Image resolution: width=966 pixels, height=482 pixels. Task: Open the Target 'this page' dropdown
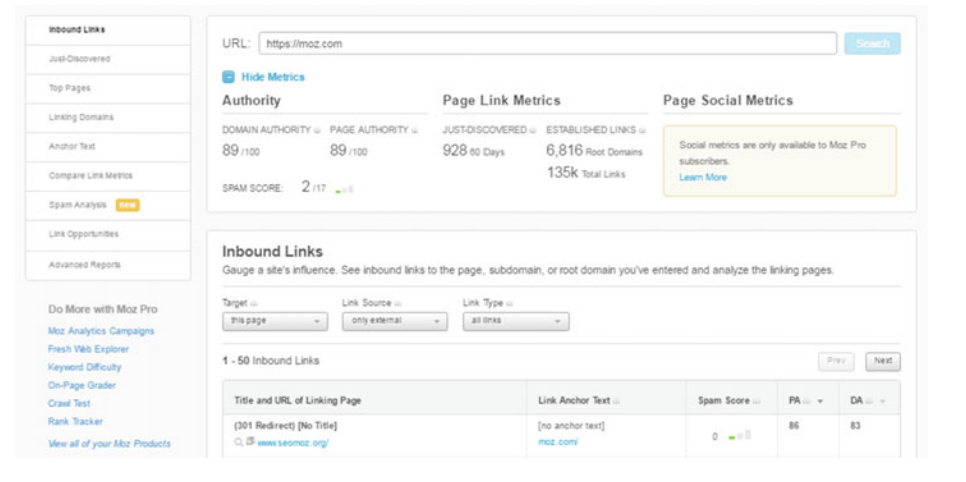[x=275, y=321]
